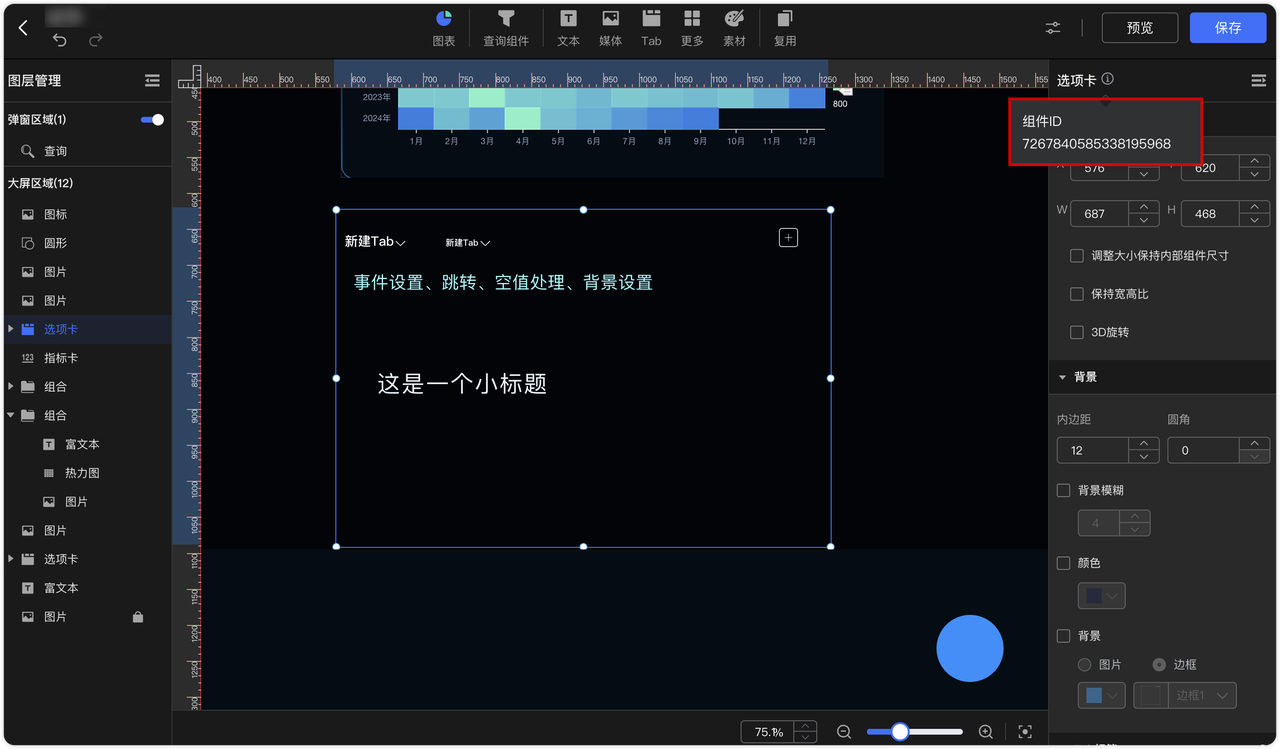Image resolution: width=1280 pixels, height=749 pixels.
Task: Click the 复用 reuse tool
Action: (x=785, y=28)
